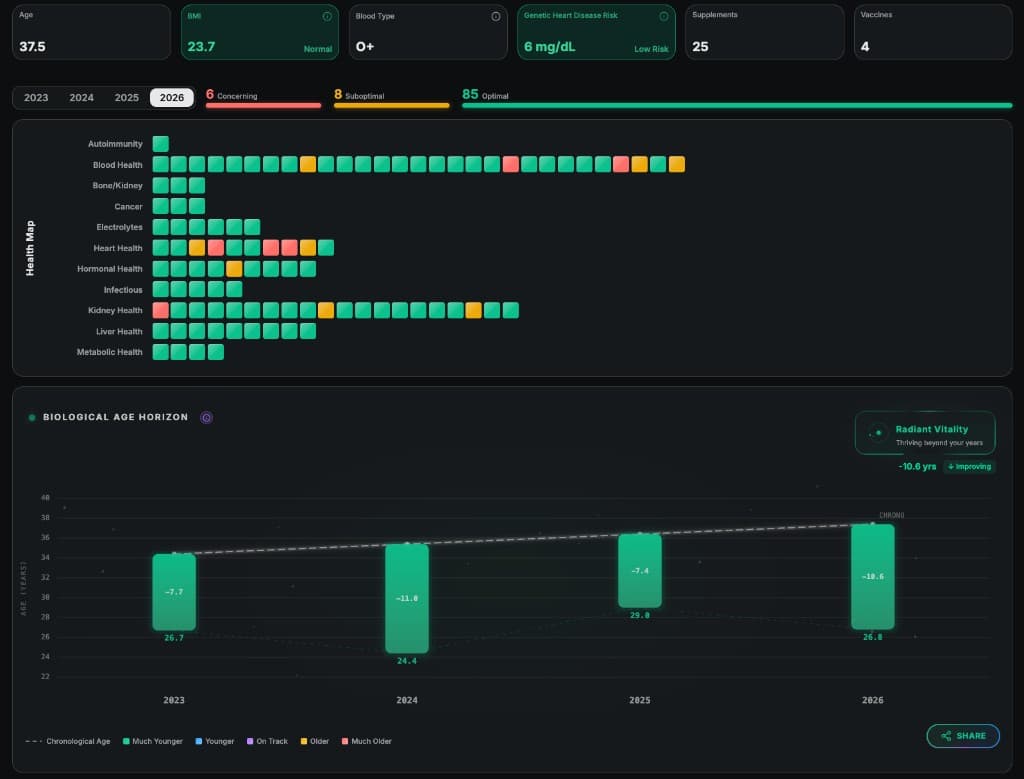Open the Vaccines summary card
The image size is (1024, 779).
coord(932,32)
